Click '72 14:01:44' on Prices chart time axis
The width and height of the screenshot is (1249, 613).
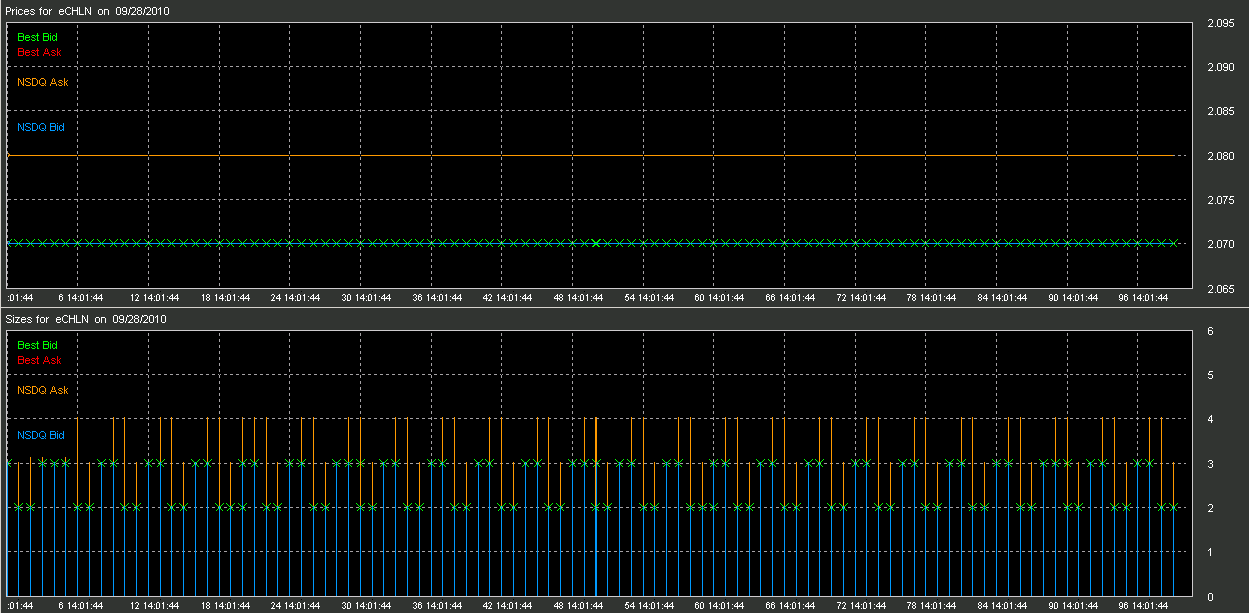[x=862, y=297]
